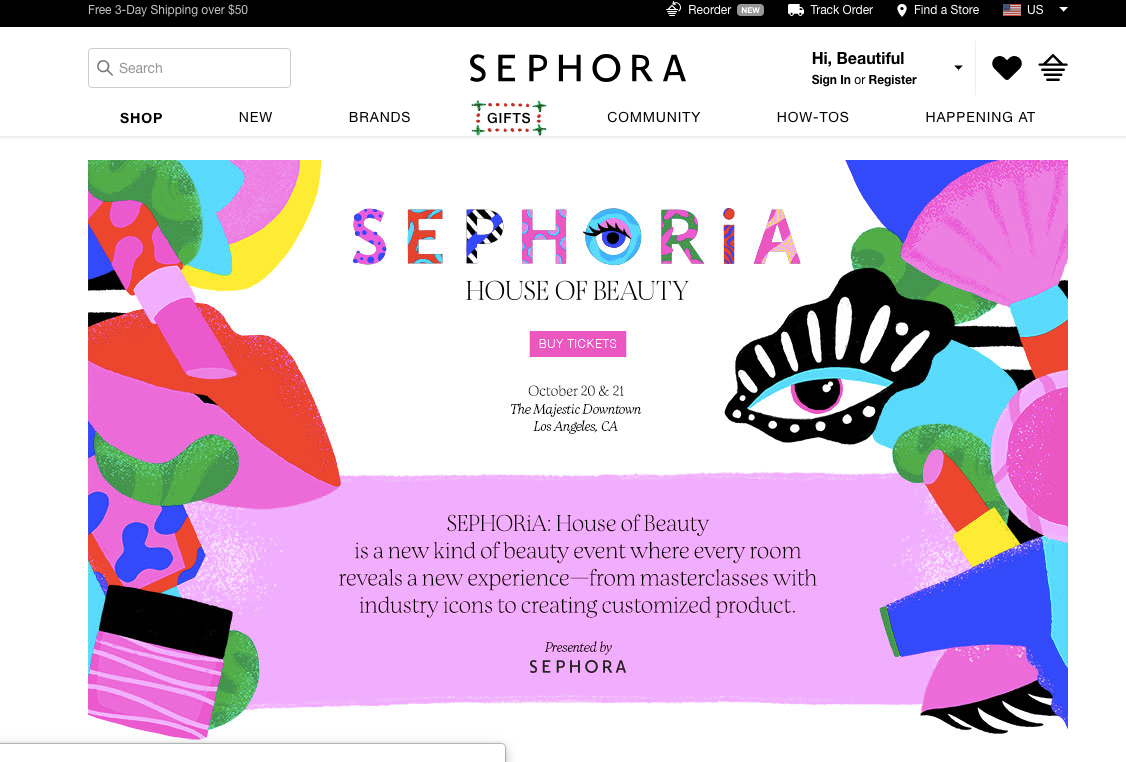
Task: Focus the Search input field
Action: click(190, 68)
